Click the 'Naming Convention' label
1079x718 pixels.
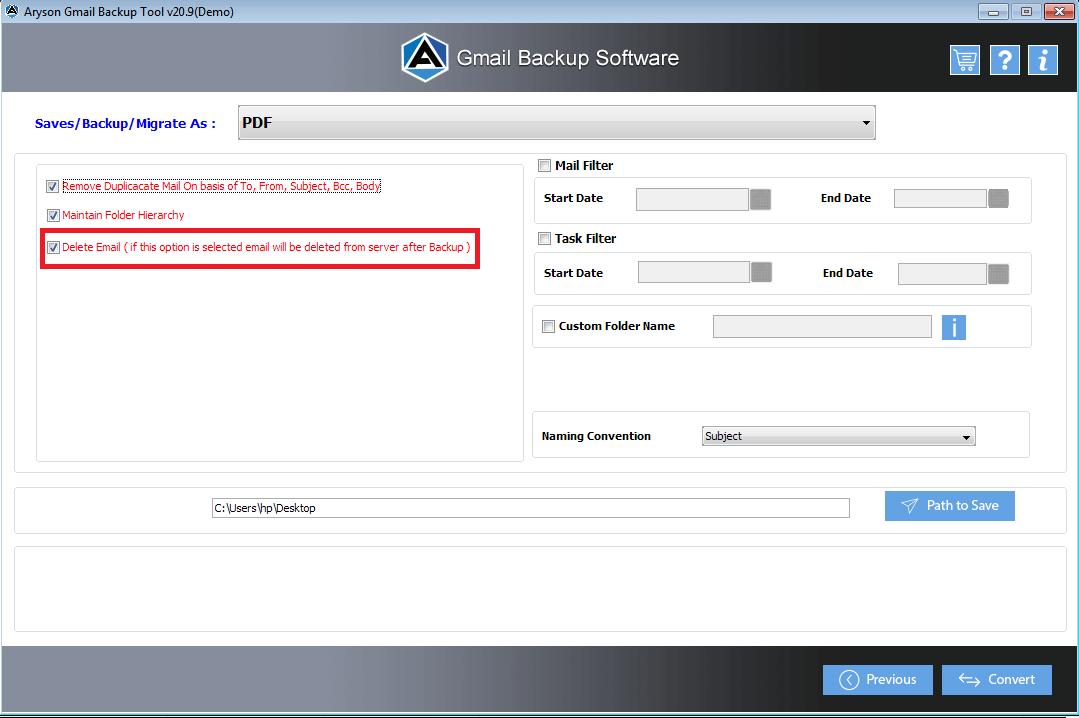tap(596, 436)
